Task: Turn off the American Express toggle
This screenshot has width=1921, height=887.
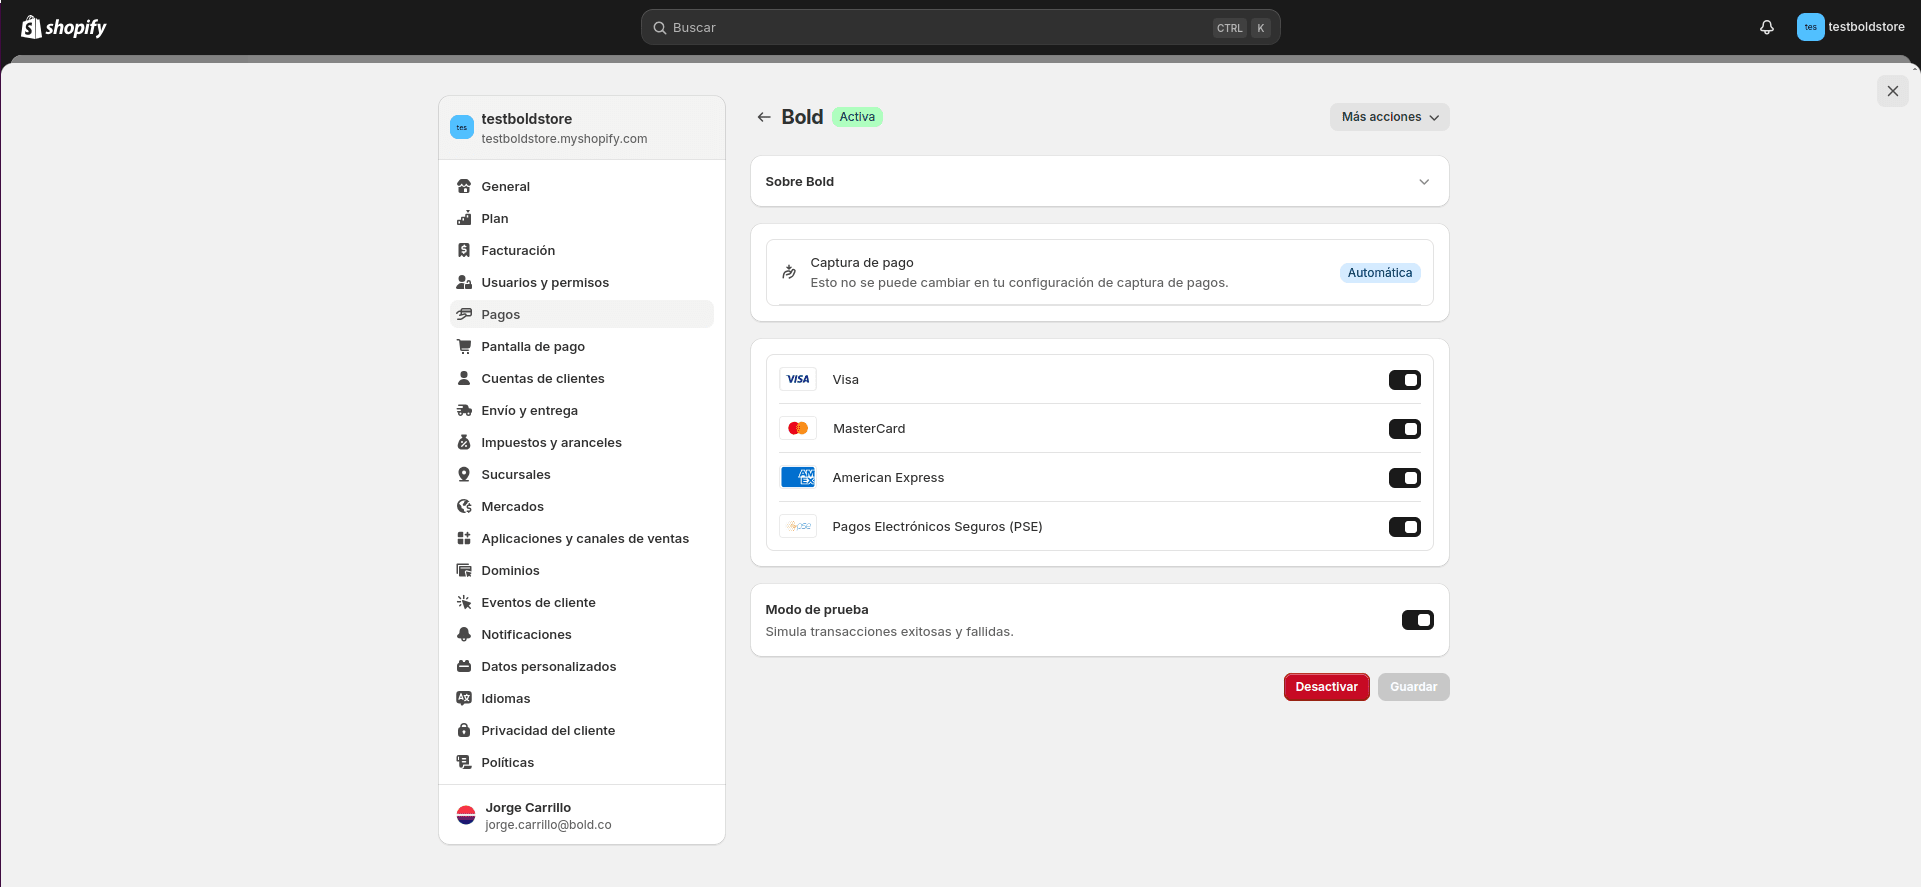Action: (1404, 478)
